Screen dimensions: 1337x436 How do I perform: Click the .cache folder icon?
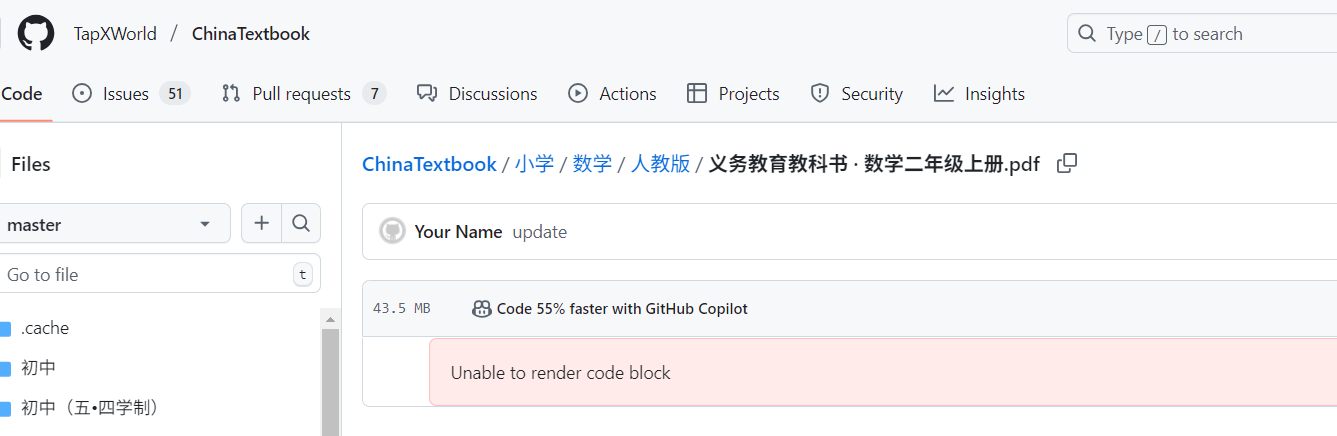tap(5, 329)
